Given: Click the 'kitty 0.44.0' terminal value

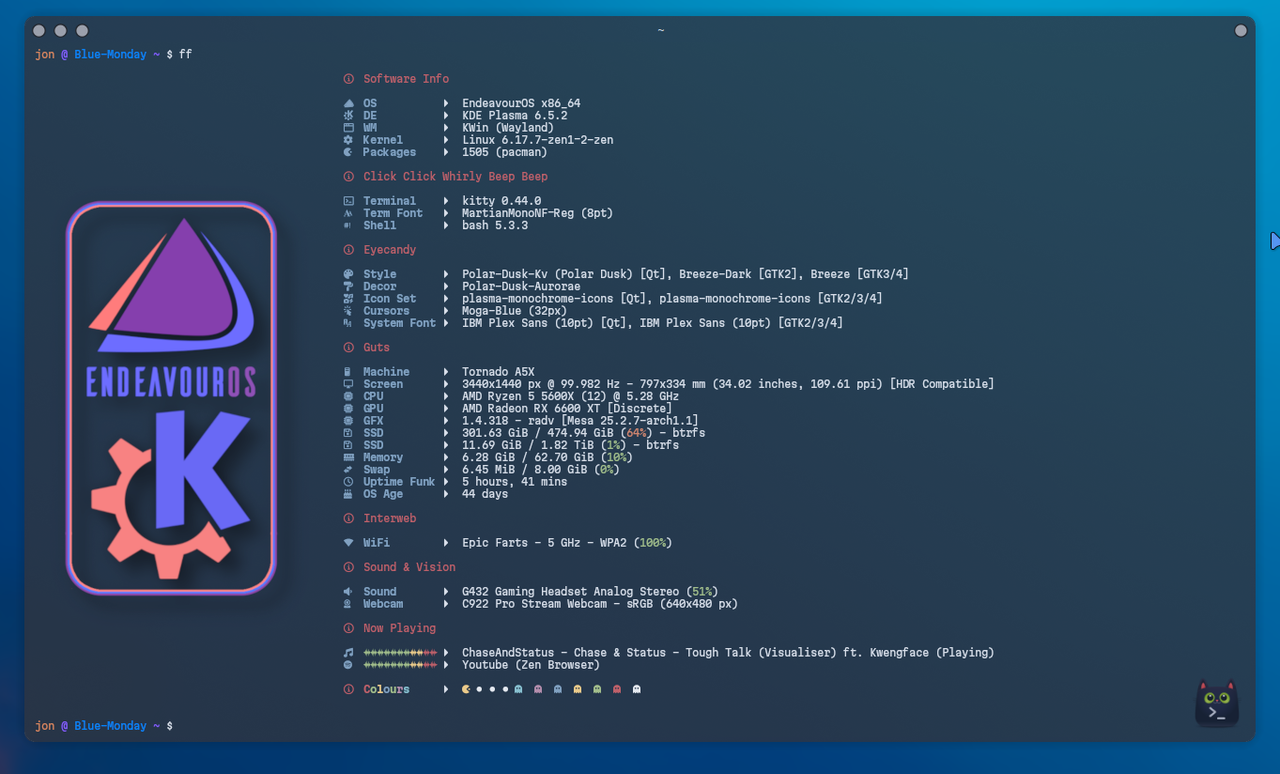Looking at the screenshot, I should [501, 201].
